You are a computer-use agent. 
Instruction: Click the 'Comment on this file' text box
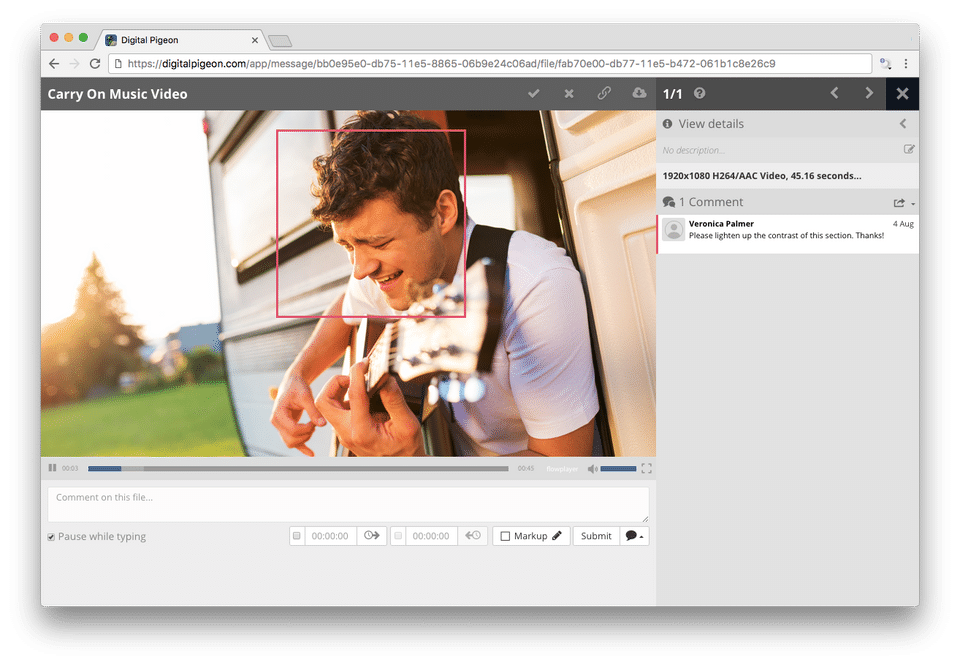click(348, 505)
